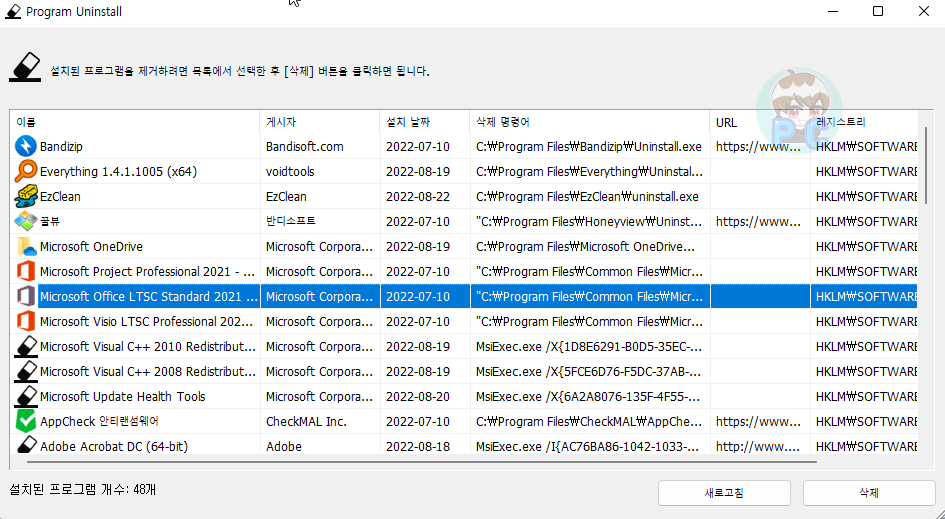Click the CheckMAL Inc. publisher cell

[306, 422]
